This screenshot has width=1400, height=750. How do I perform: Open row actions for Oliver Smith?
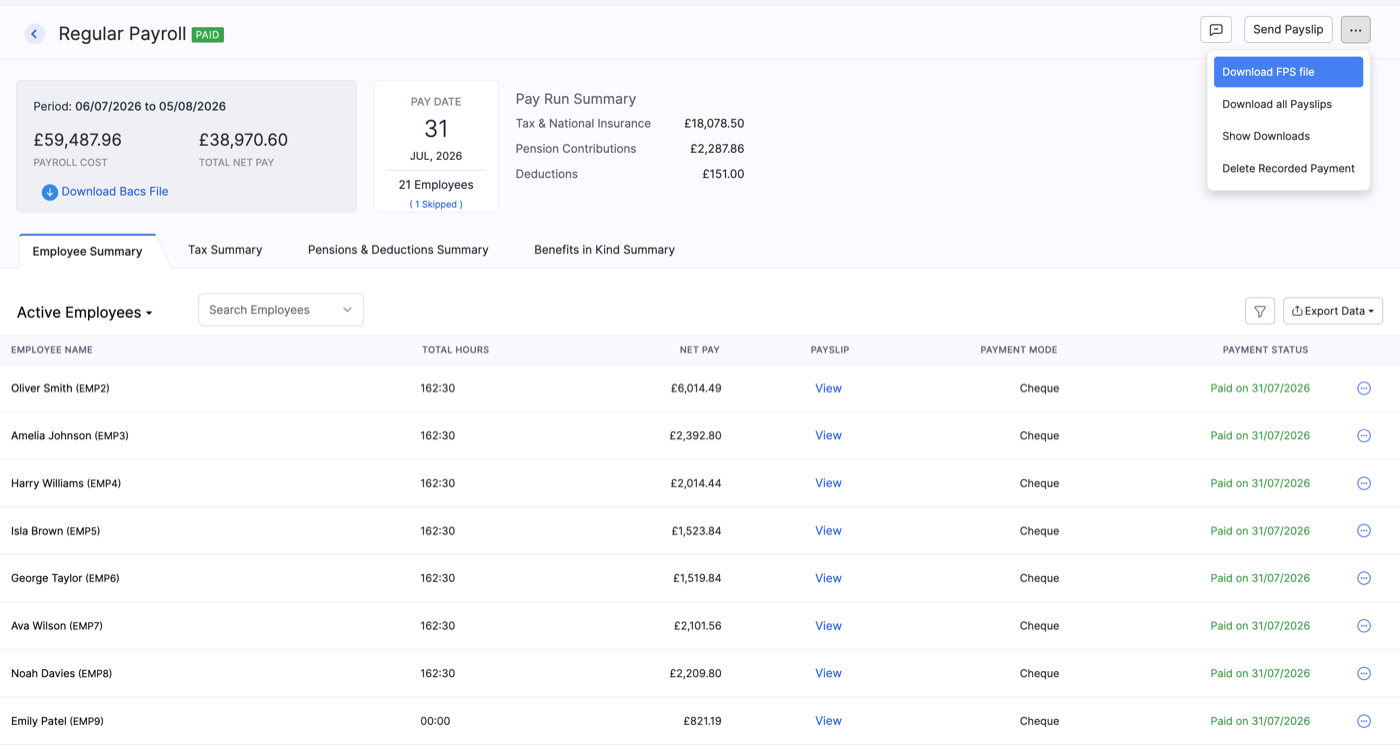[1364, 388]
